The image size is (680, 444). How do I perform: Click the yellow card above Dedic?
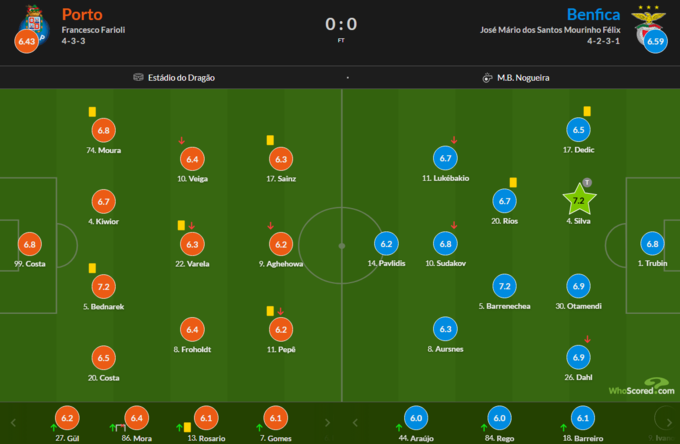587,111
